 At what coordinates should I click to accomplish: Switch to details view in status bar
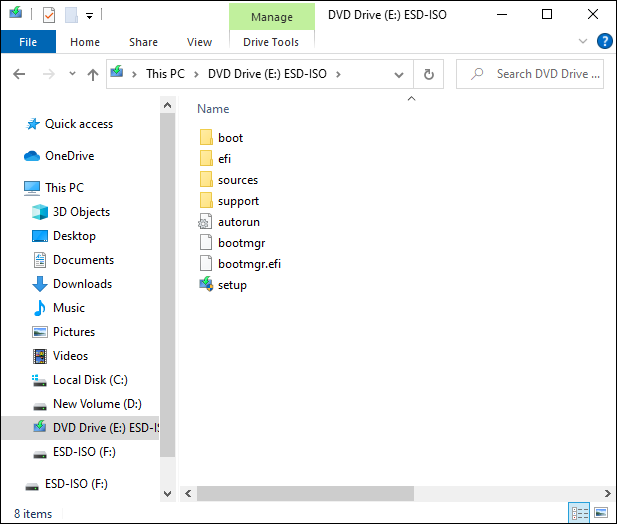(x=580, y=513)
